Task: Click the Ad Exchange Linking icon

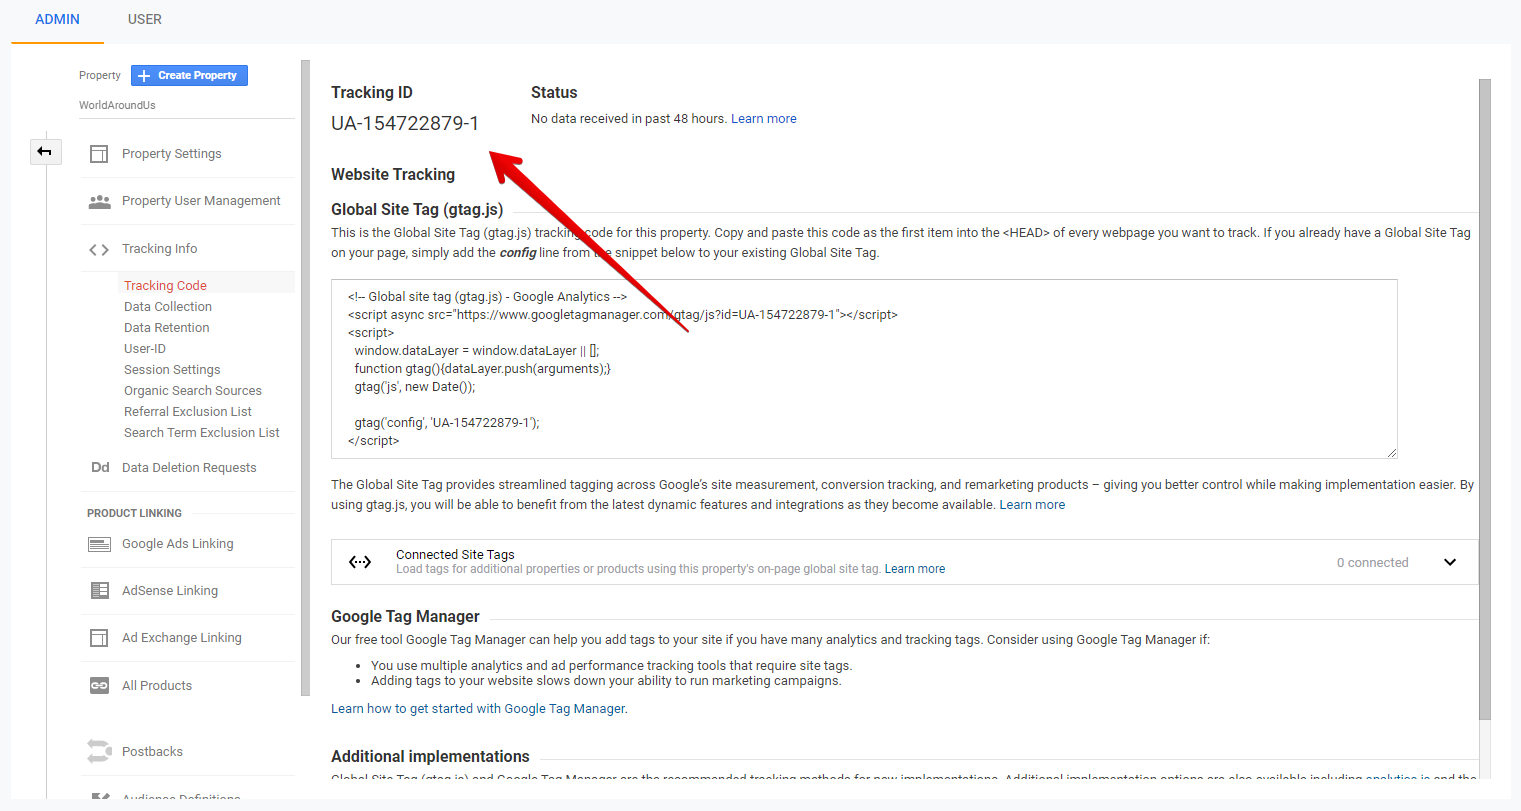Action: [99, 638]
